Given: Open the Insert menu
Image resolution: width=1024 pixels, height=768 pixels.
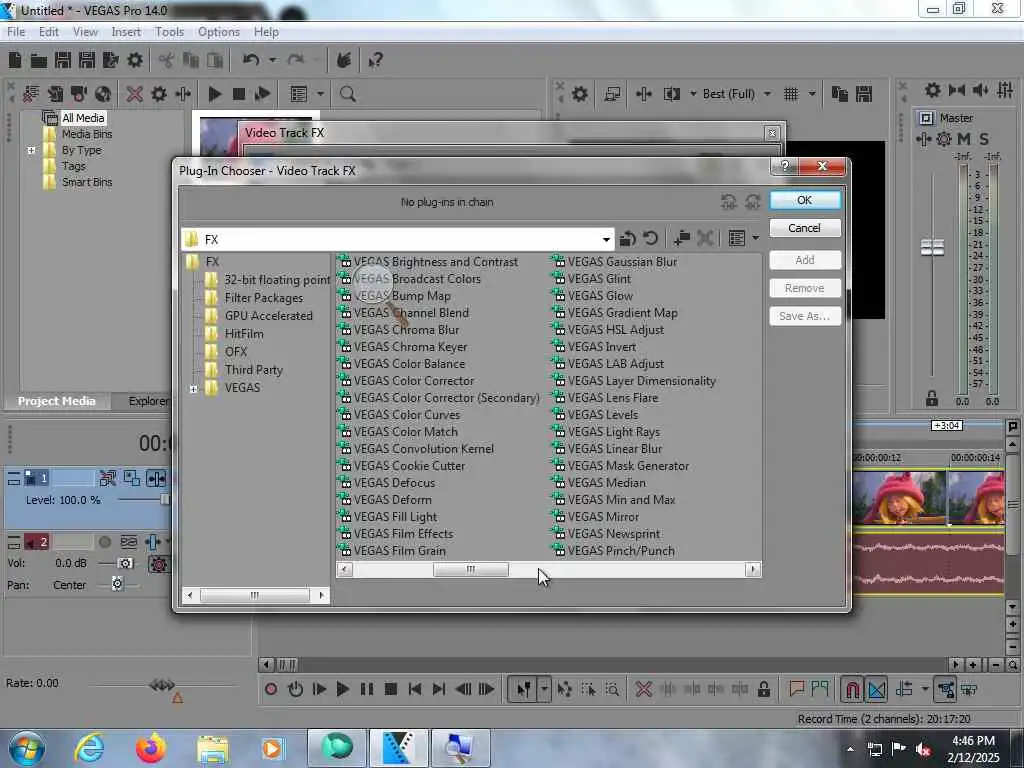Looking at the screenshot, I should click(126, 31).
